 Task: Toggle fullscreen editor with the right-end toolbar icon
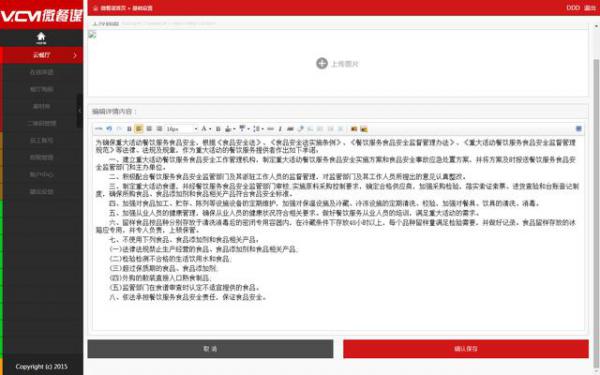pyautogui.click(x=579, y=129)
